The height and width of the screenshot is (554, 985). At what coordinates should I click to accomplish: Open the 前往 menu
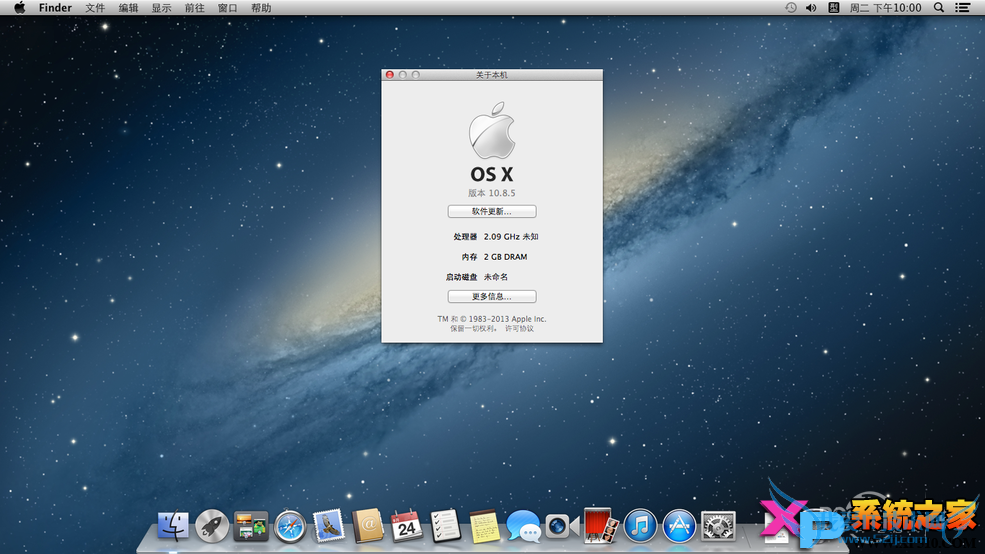(194, 8)
